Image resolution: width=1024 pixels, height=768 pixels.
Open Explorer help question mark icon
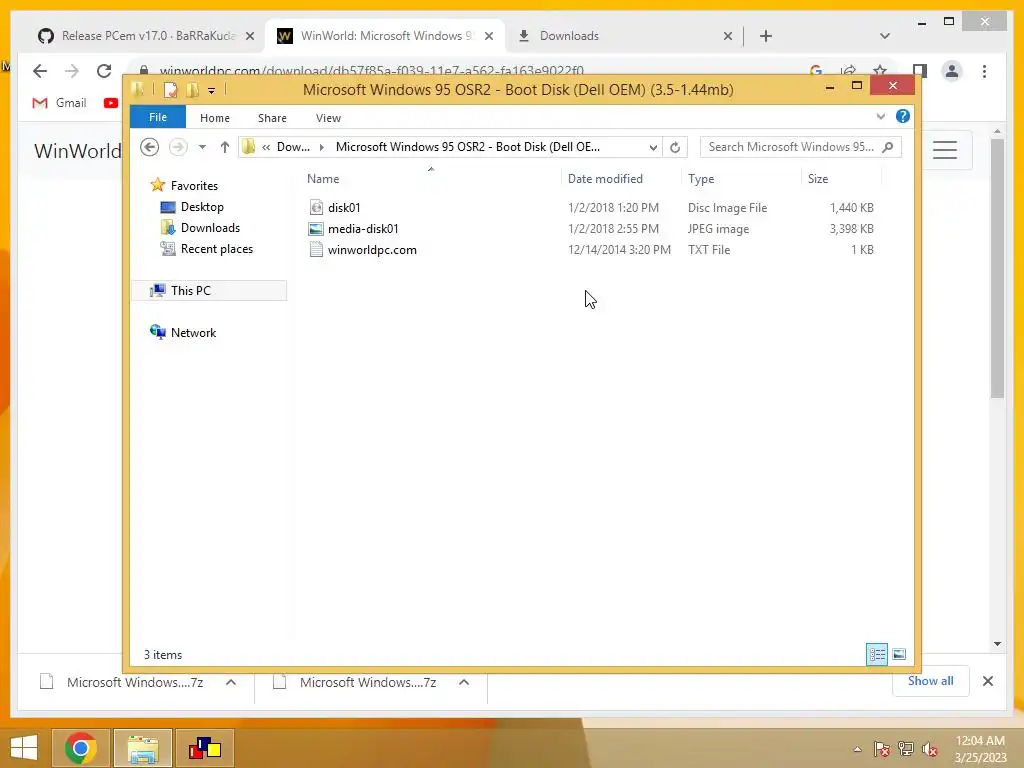903,116
